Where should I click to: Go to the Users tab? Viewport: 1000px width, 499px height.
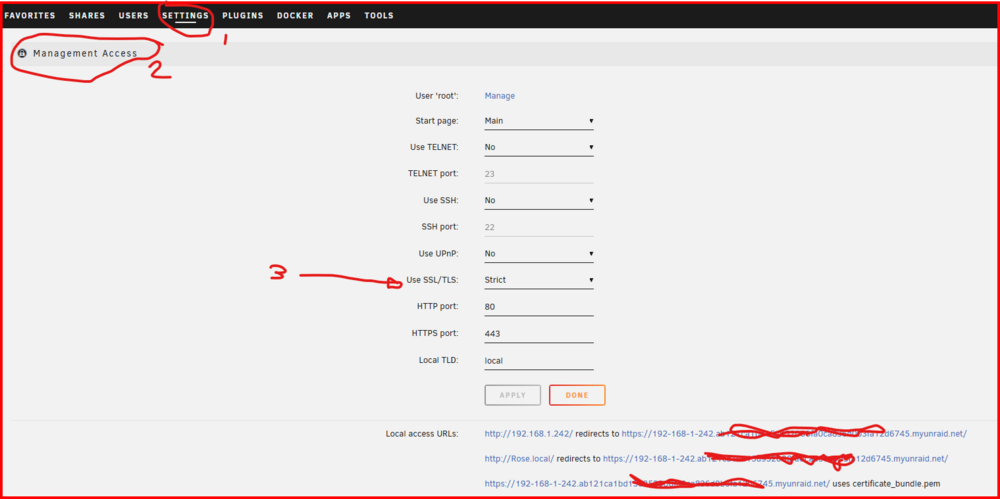(133, 15)
